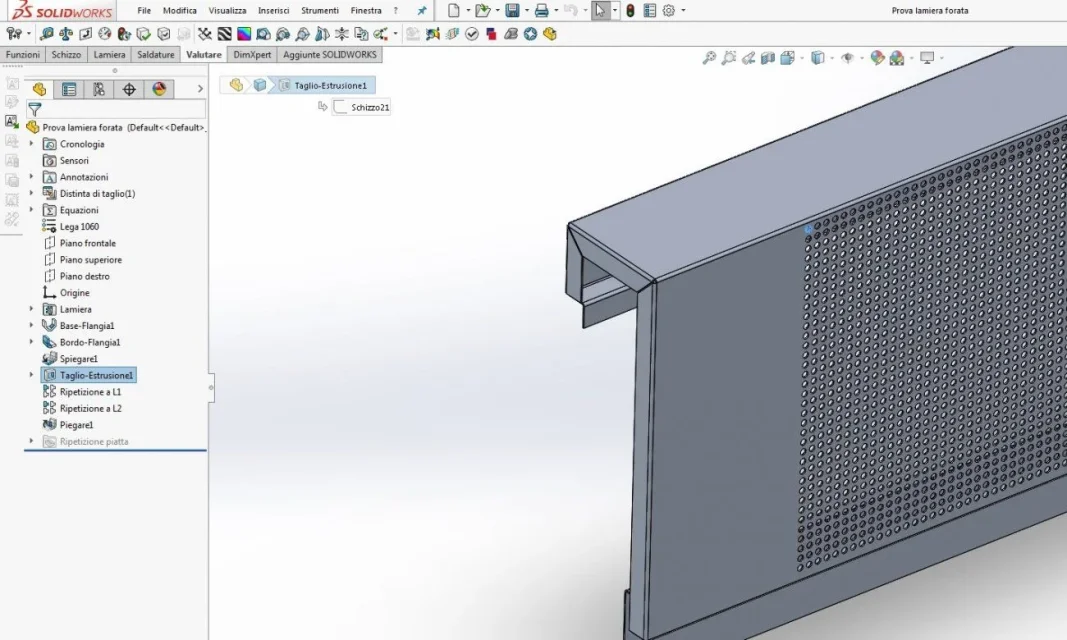This screenshot has height=640, width=1067.
Task: Select the Zebra Stripes icon
Action: coord(225,33)
